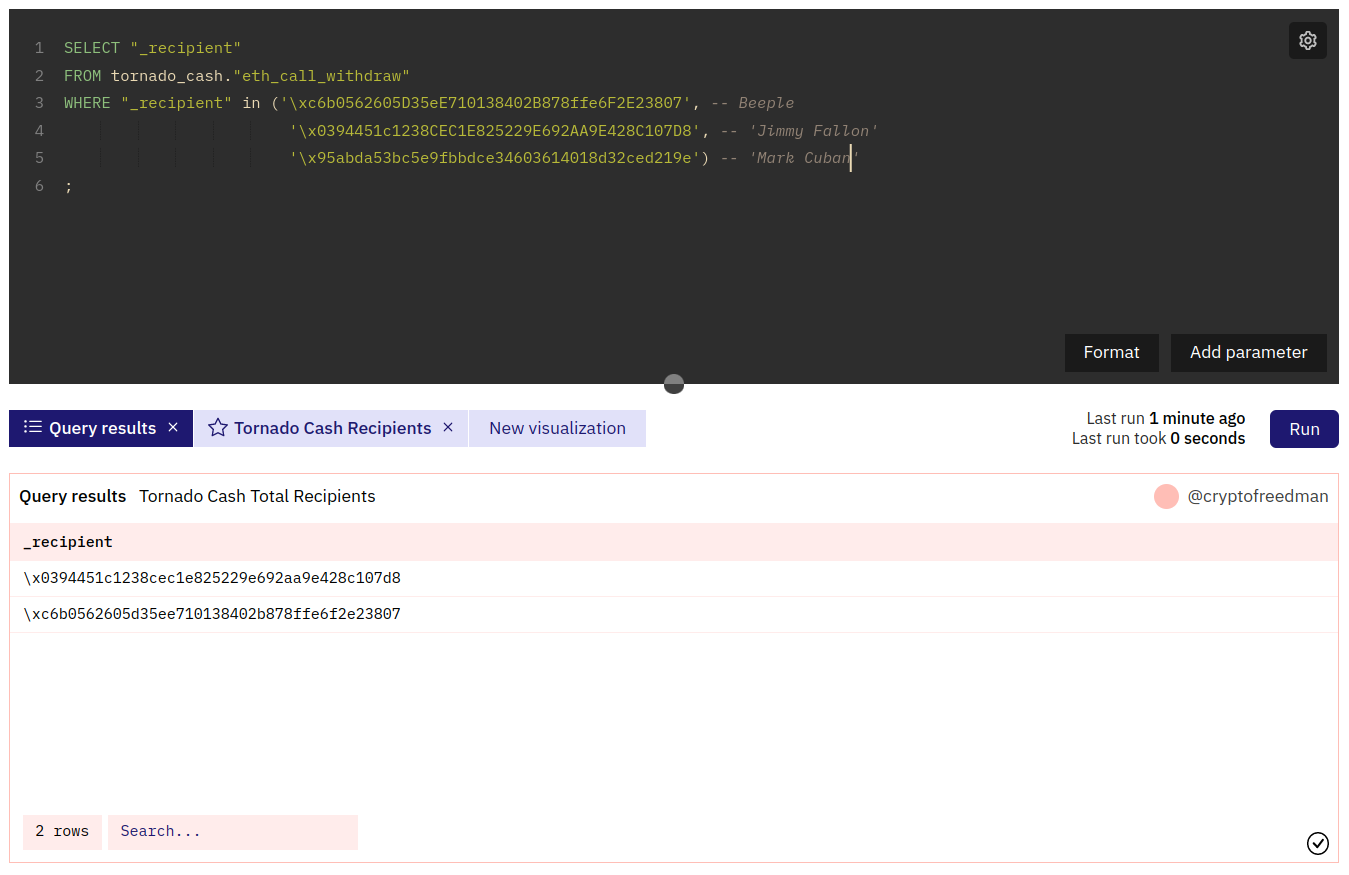
Task: Grab the editor resize handle circle
Action: tap(674, 384)
